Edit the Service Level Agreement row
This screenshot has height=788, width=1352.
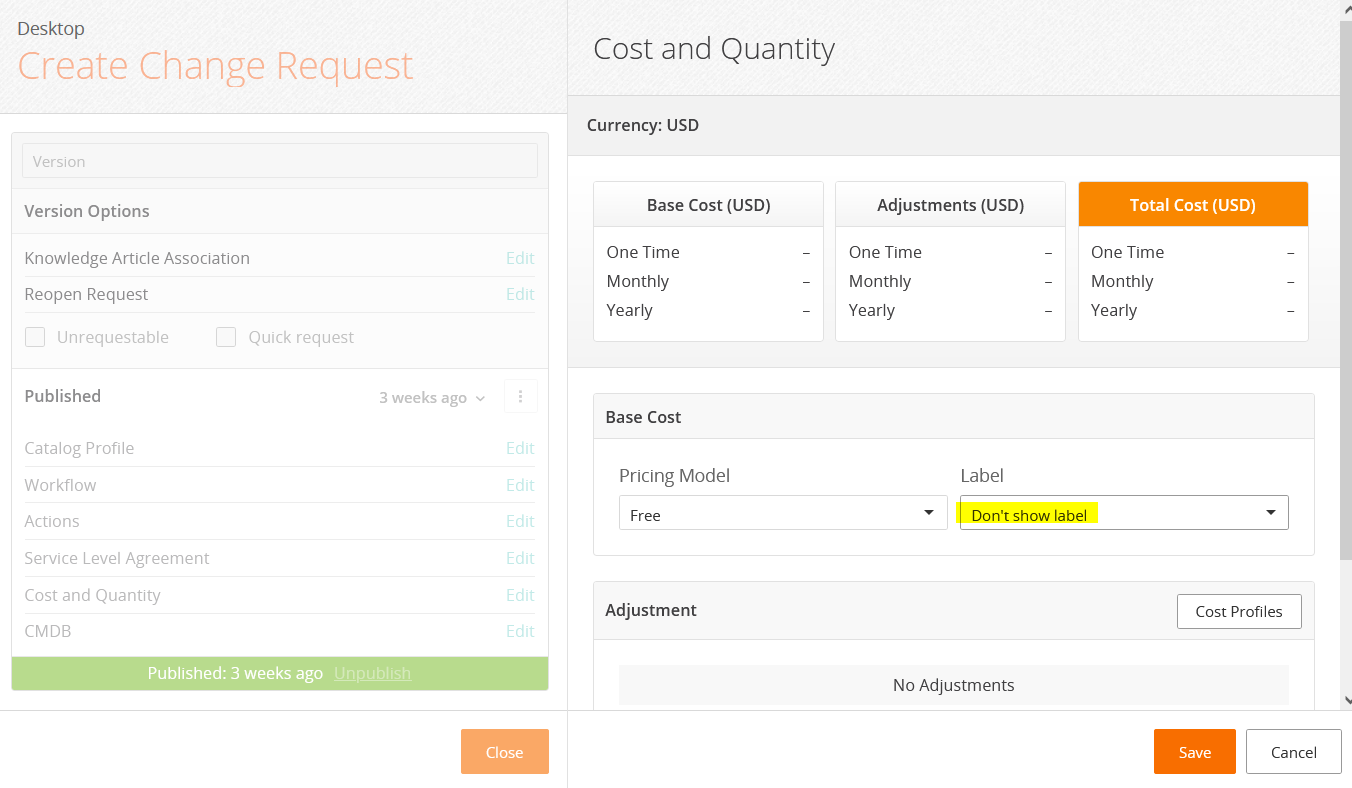click(520, 558)
